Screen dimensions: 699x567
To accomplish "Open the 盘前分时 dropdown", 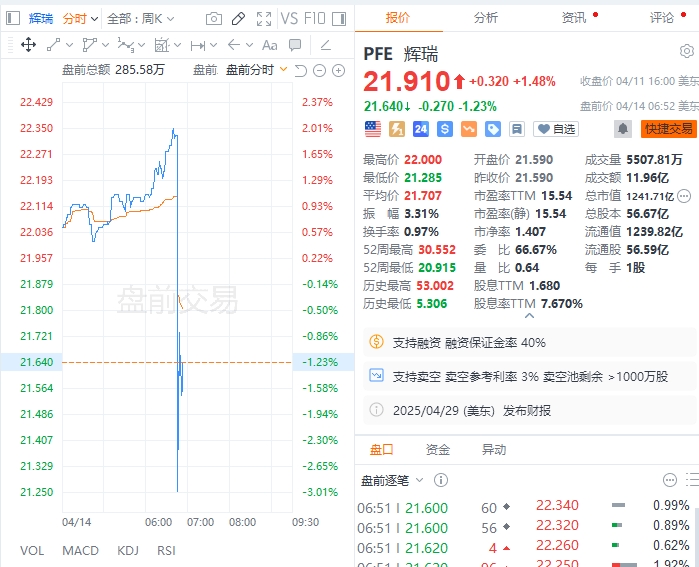I will click(x=256, y=69).
